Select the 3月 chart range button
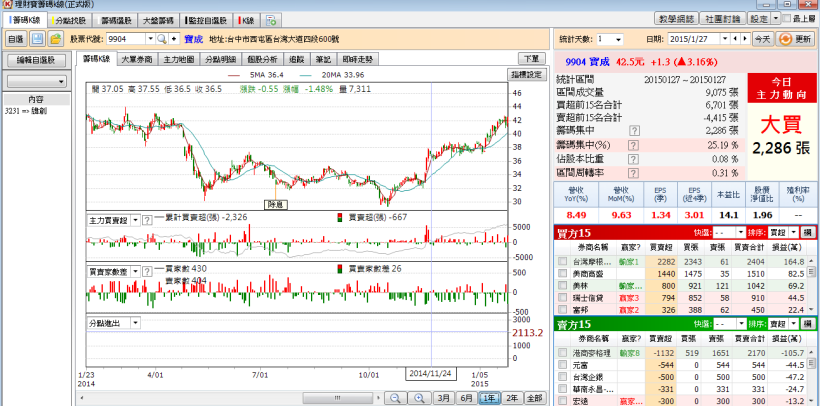Image resolution: width=820 pixels, height=406 pixels. 444,398
